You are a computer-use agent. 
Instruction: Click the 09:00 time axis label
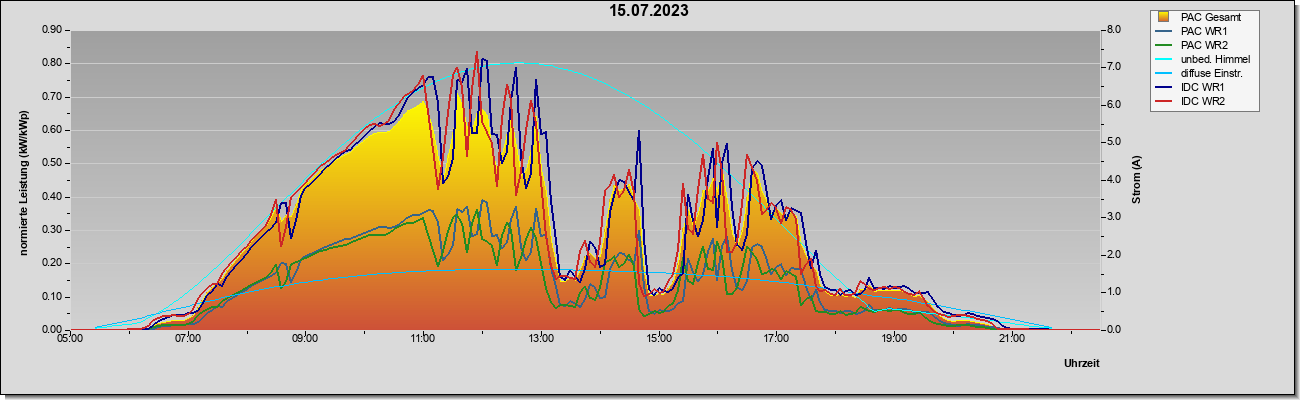click(305, 340)
